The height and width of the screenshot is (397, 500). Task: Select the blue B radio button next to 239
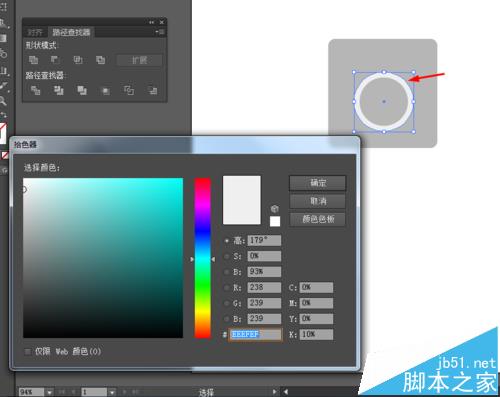(x=227, y=319)
